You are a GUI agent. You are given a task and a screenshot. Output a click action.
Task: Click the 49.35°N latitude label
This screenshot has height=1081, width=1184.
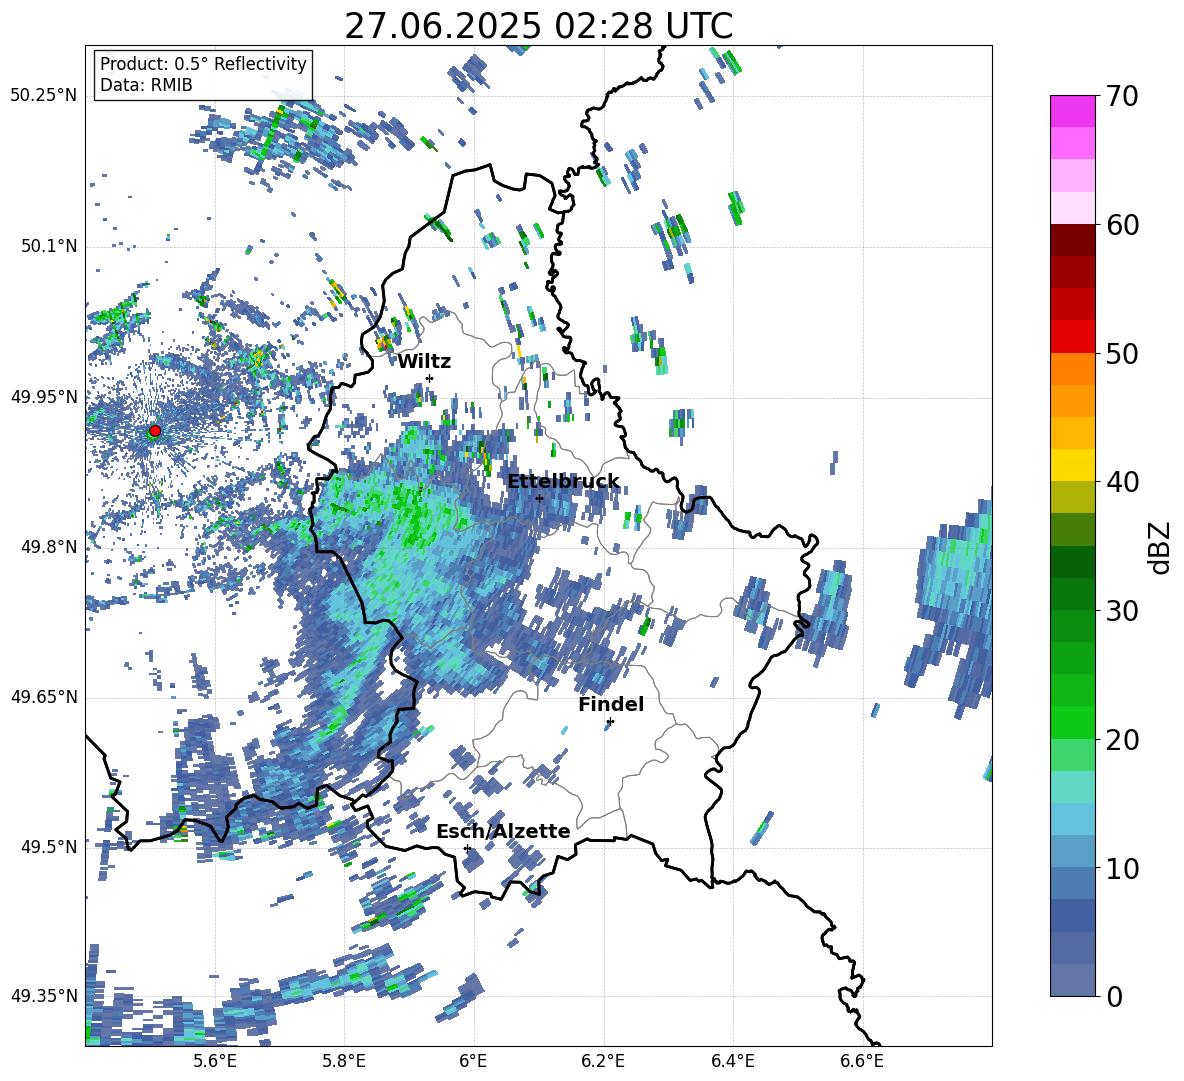(x=44, y=996)
